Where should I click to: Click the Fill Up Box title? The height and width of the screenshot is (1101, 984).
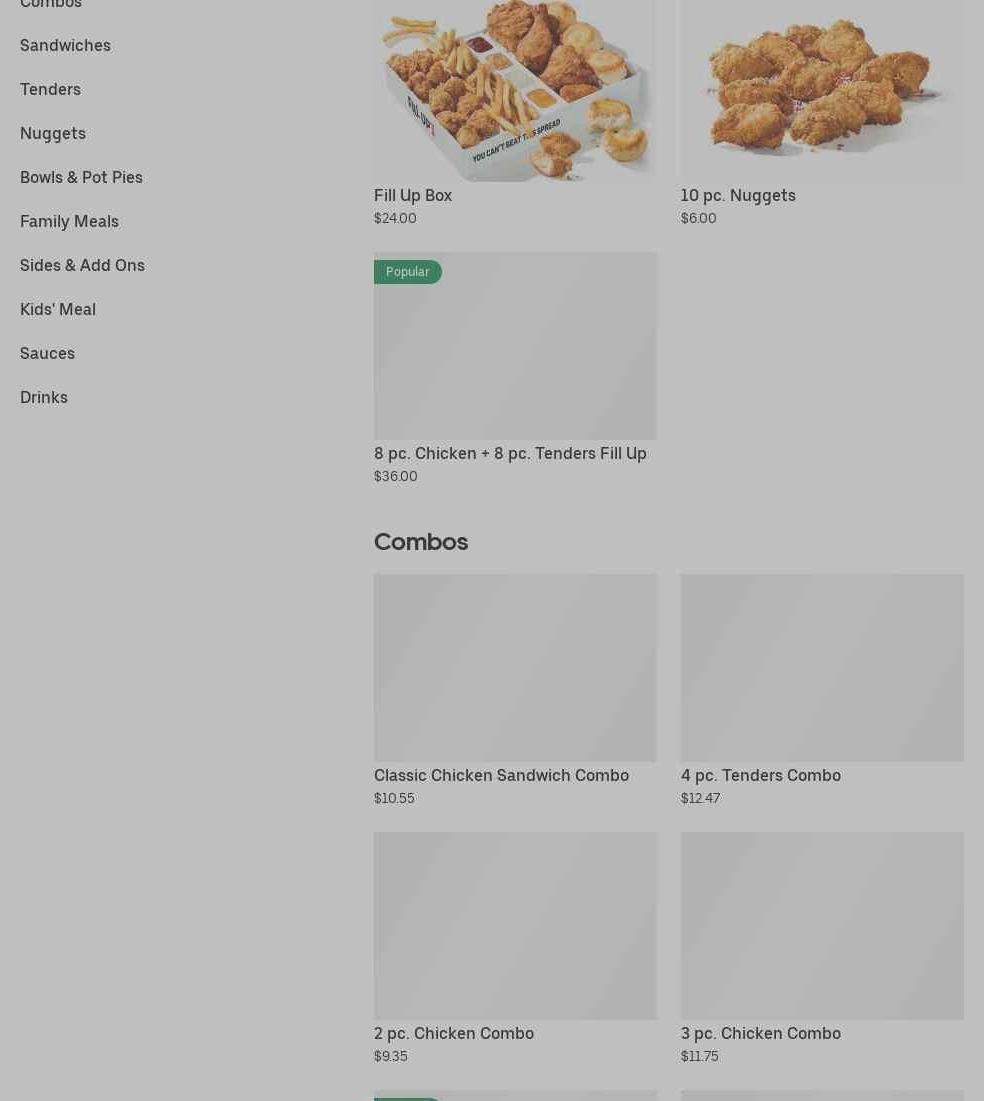[x=413, y=196]
